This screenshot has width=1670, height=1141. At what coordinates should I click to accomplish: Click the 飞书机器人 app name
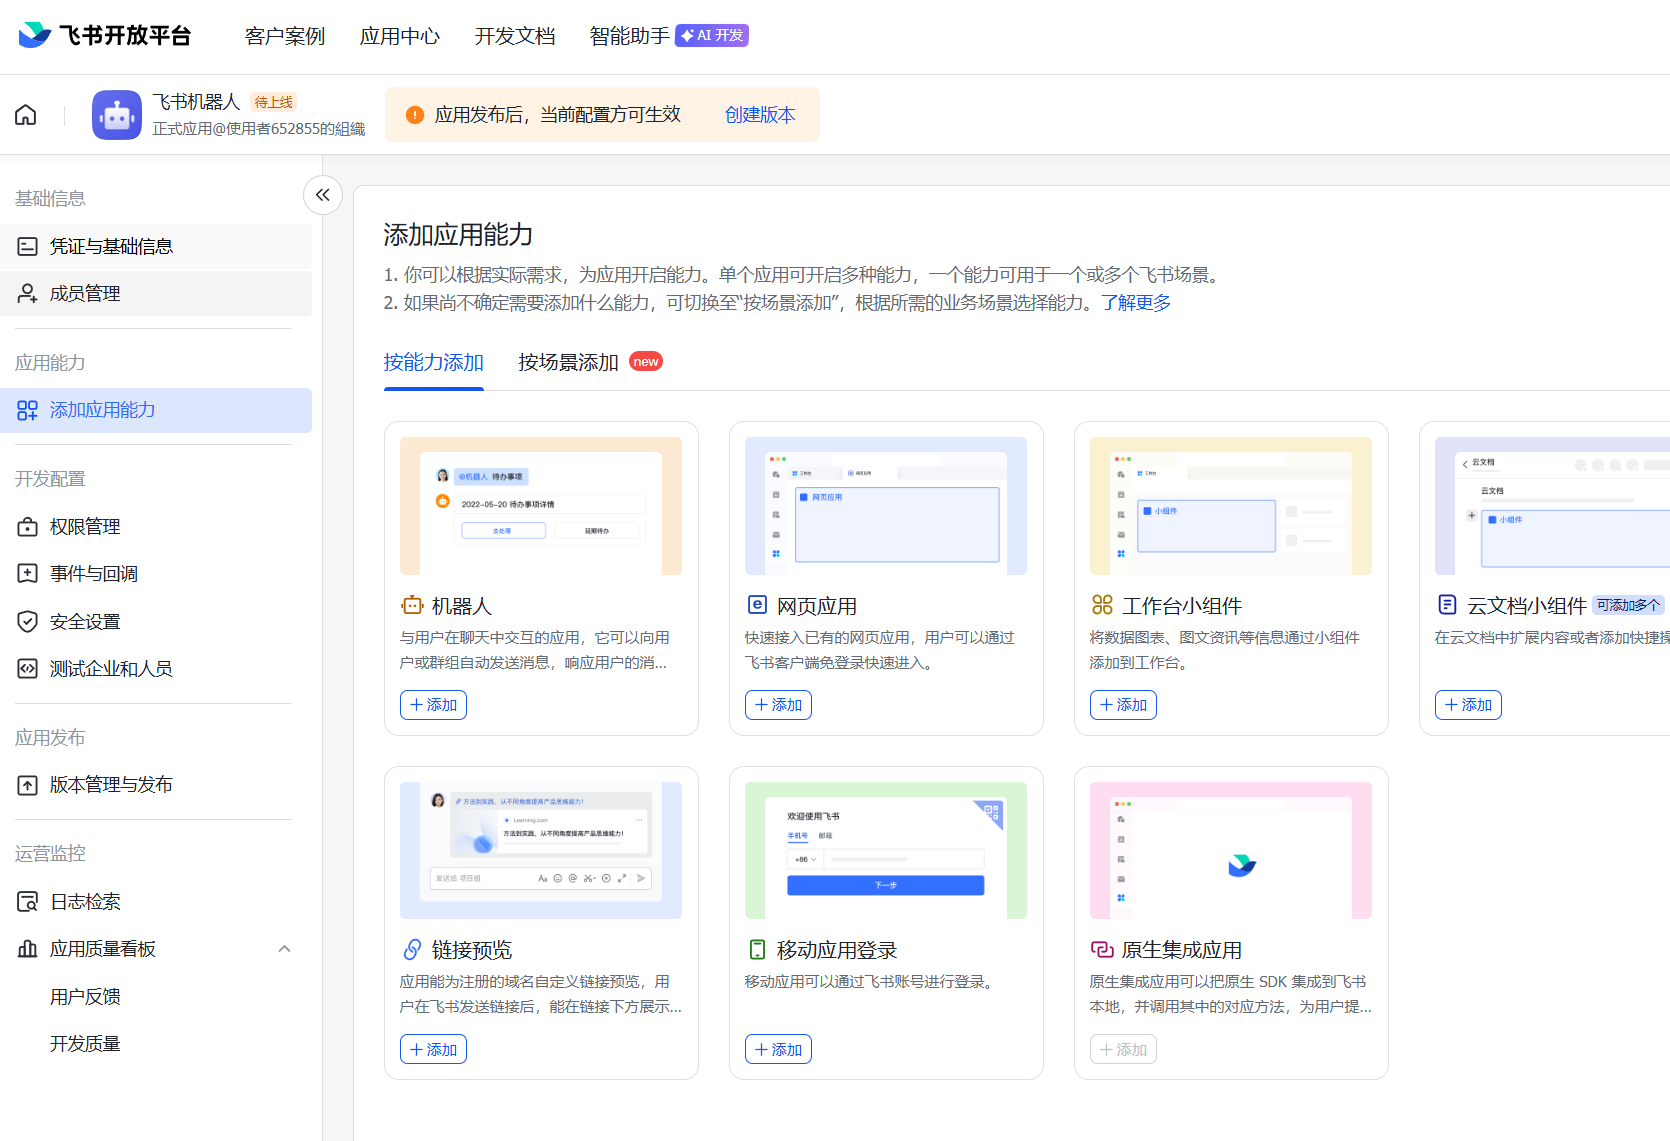[196, 102]
